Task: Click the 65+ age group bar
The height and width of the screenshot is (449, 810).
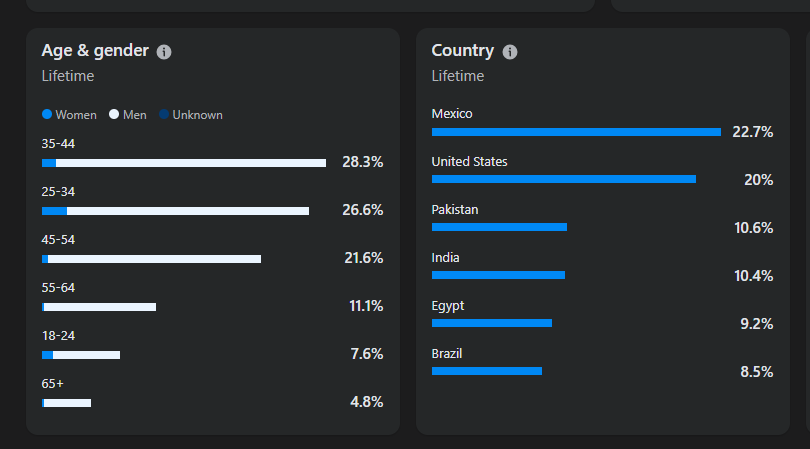Action: point(66,403)
